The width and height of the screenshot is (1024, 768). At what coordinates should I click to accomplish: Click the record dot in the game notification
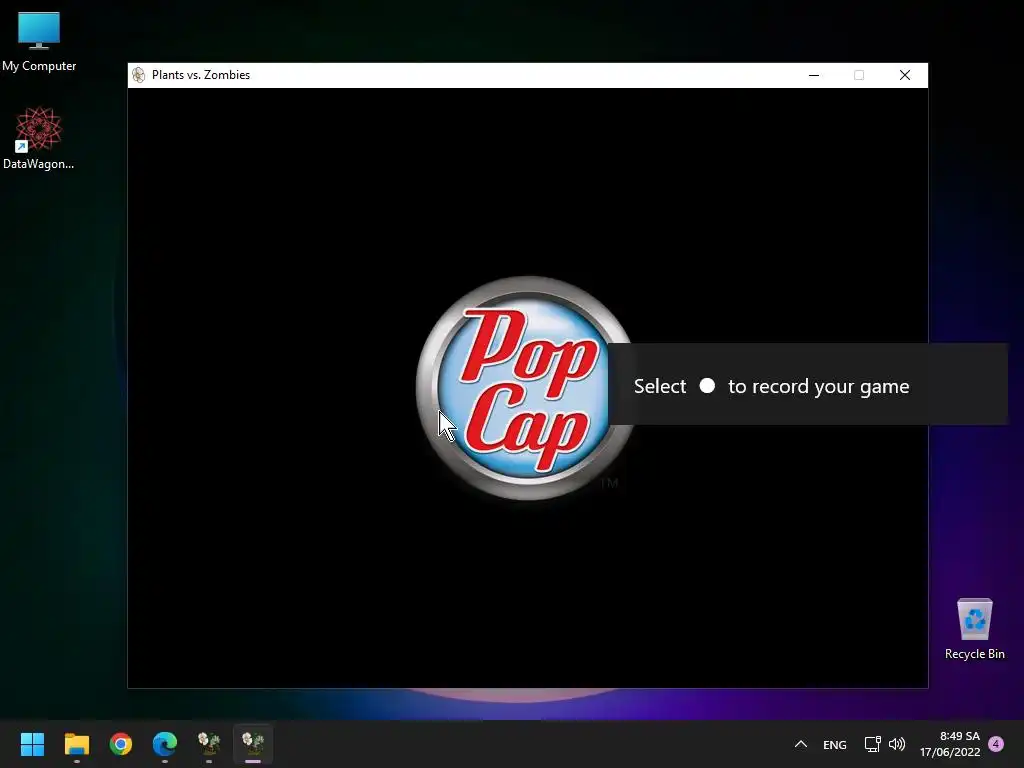tap(707, 386)
